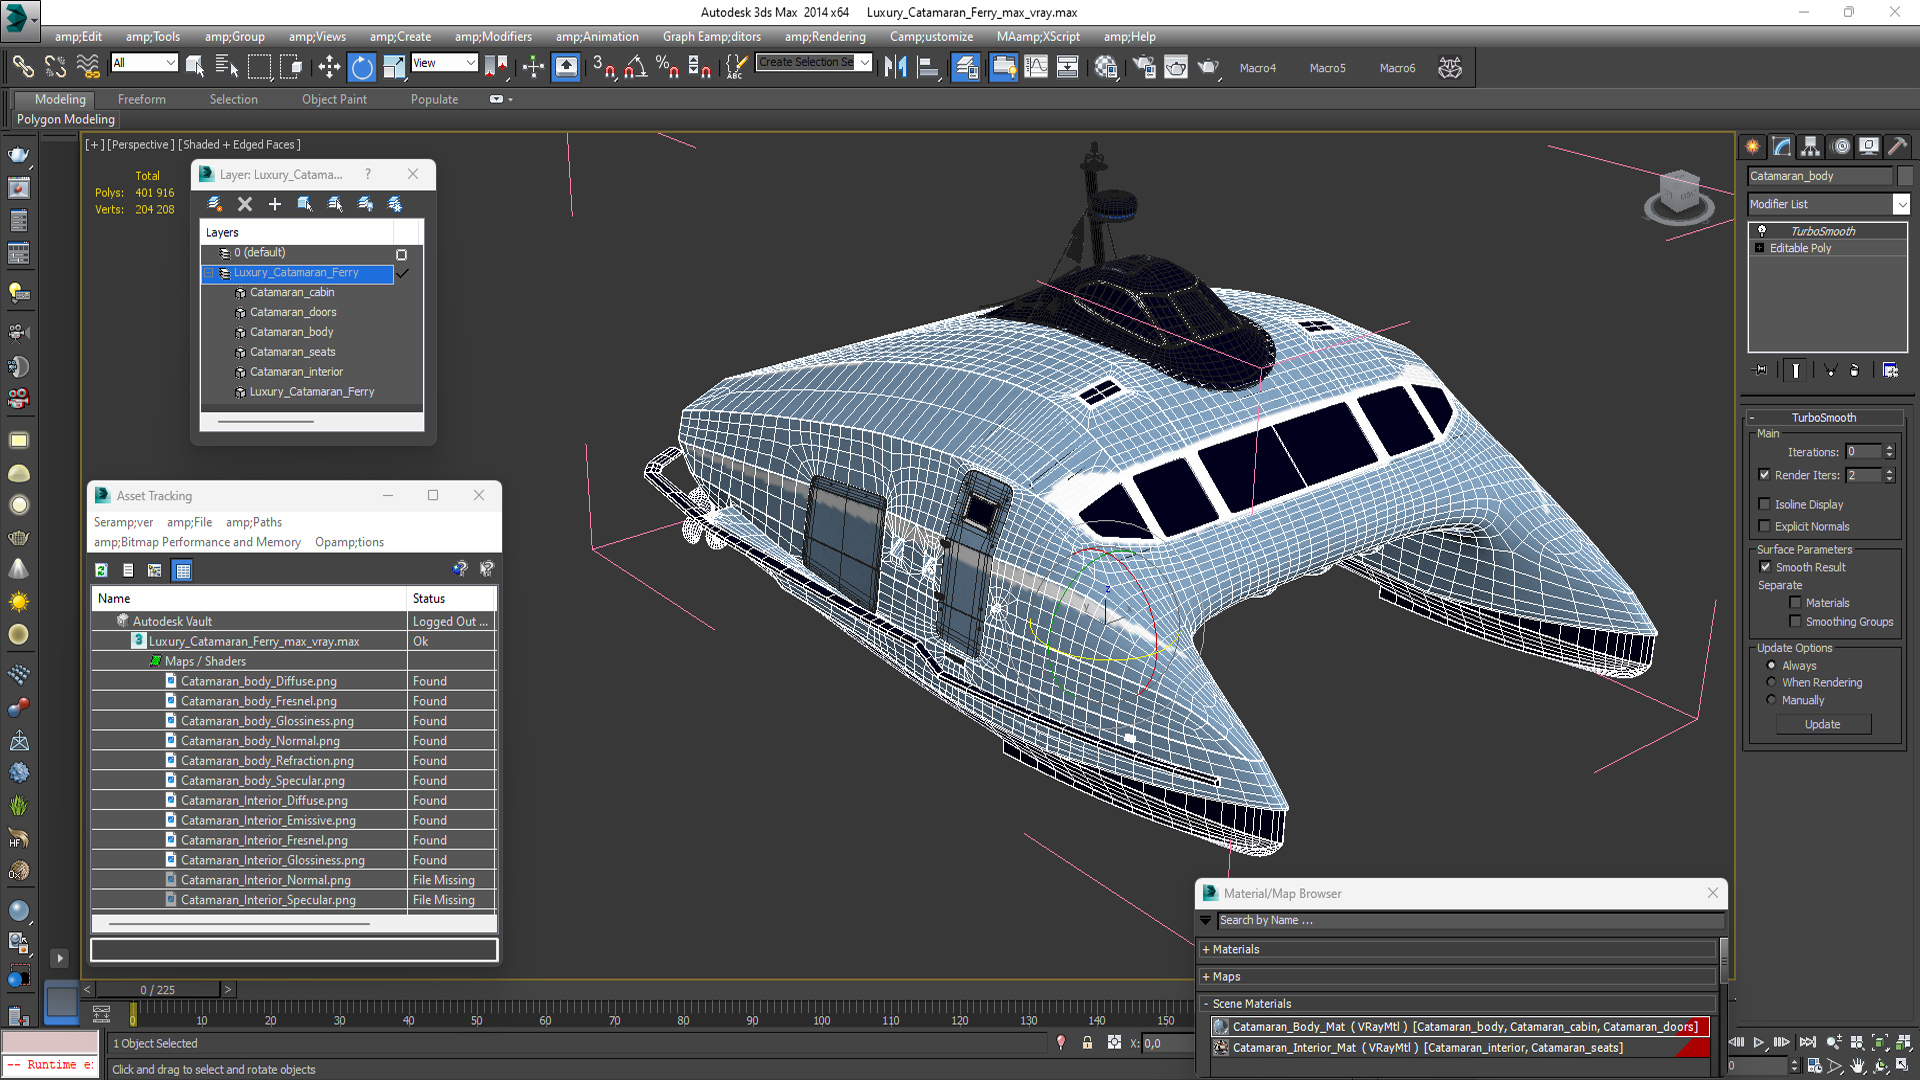Viewport: 1920px width, 1080px height.
Task: Open the Rendered Frame Window icon
Action: pos(1176,67)
